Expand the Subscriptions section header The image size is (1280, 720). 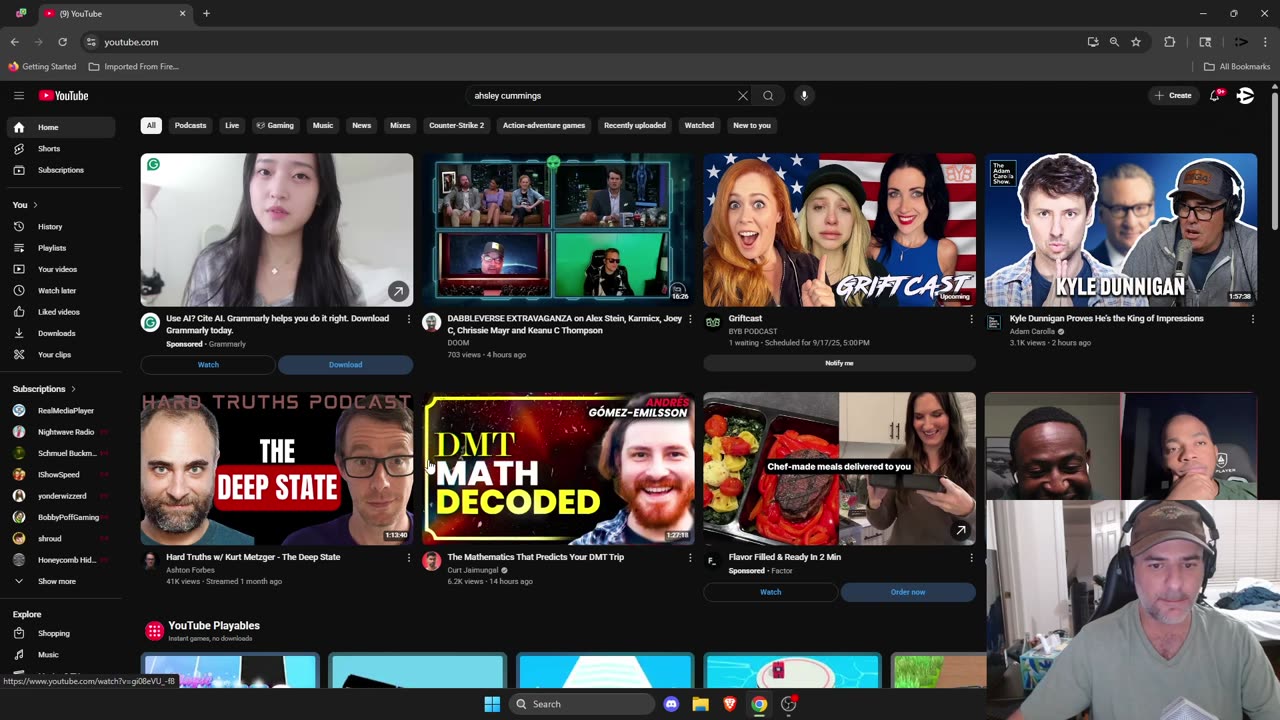[x=44, y=389]
